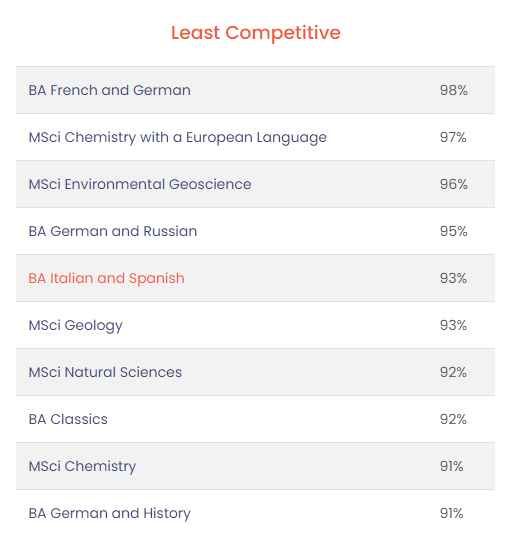The height and width of the screenshot is (533, 518).
Task: Open the BA German and Russian course
Action: [x=113, y=231]
